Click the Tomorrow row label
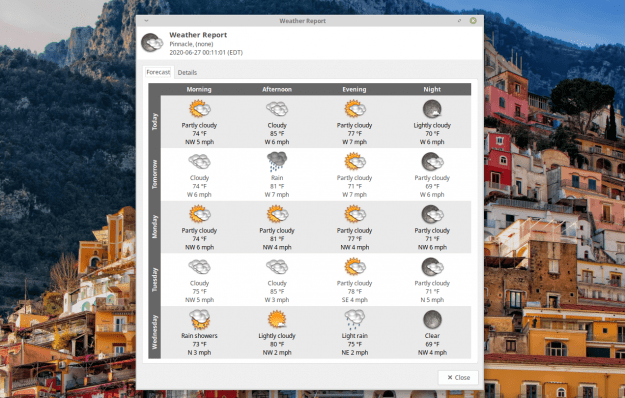Screen dimensions: 625x398 pyautogui.click(x=155, y=174)
